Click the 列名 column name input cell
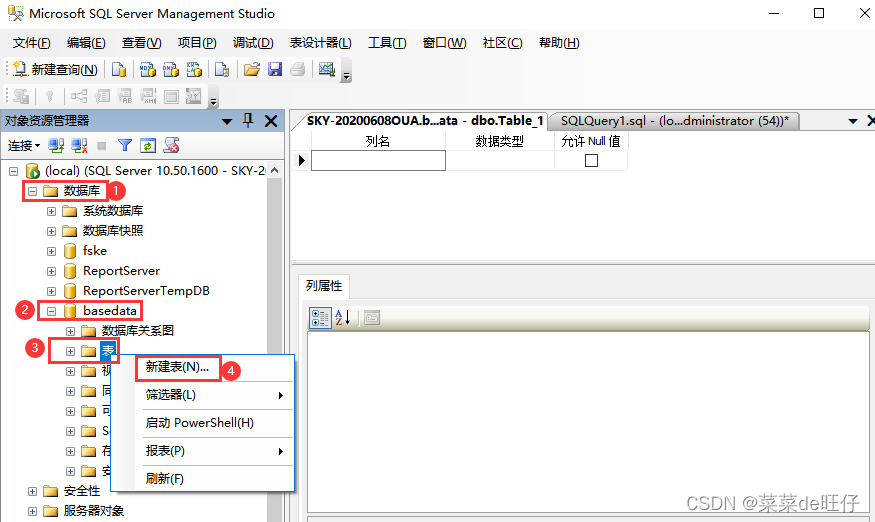The width and height of the screenshot is (875, 522). point(378,161)
